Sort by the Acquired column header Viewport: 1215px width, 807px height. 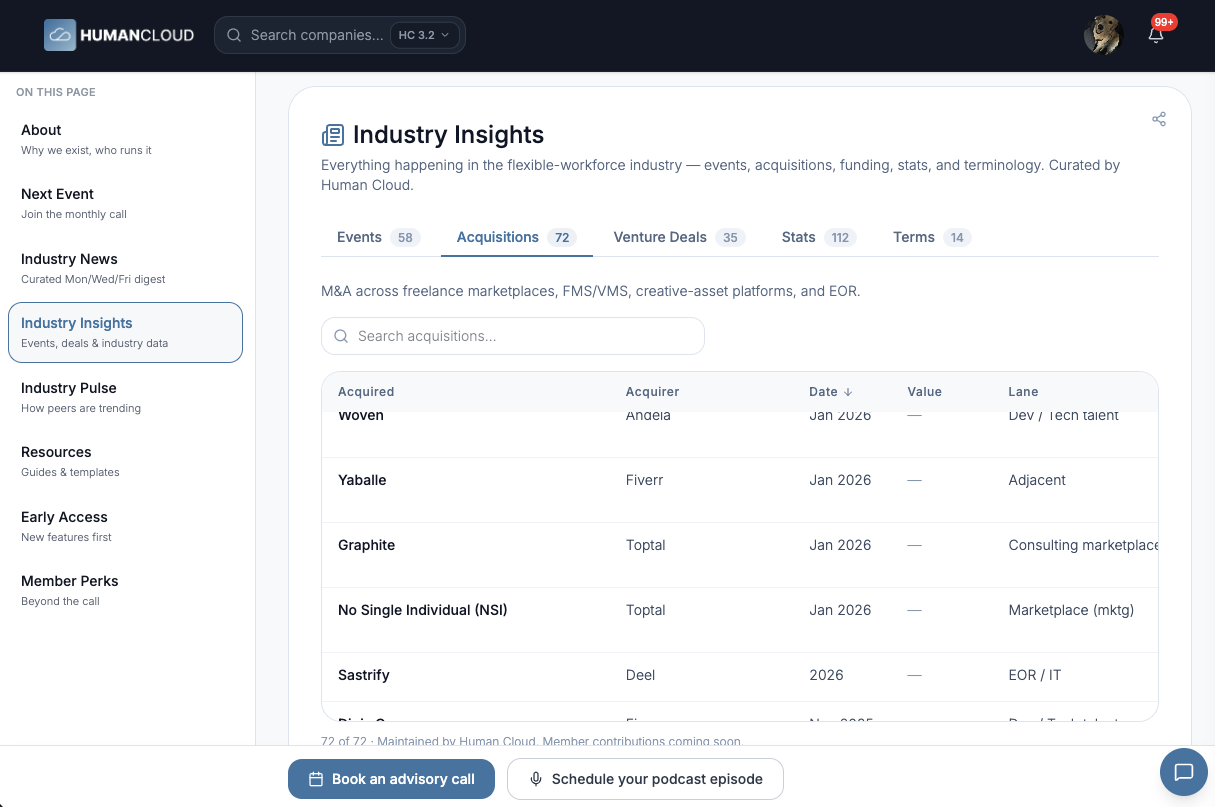366,392
